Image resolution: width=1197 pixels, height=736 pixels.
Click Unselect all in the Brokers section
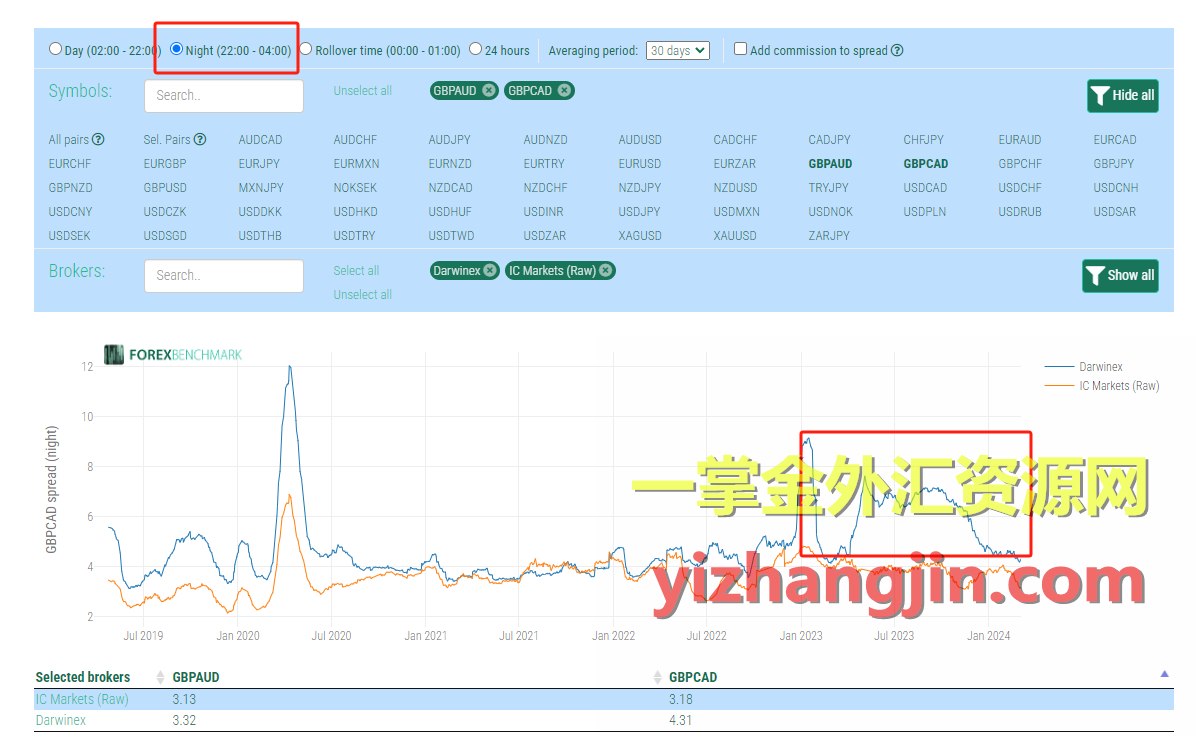point(363,295)
